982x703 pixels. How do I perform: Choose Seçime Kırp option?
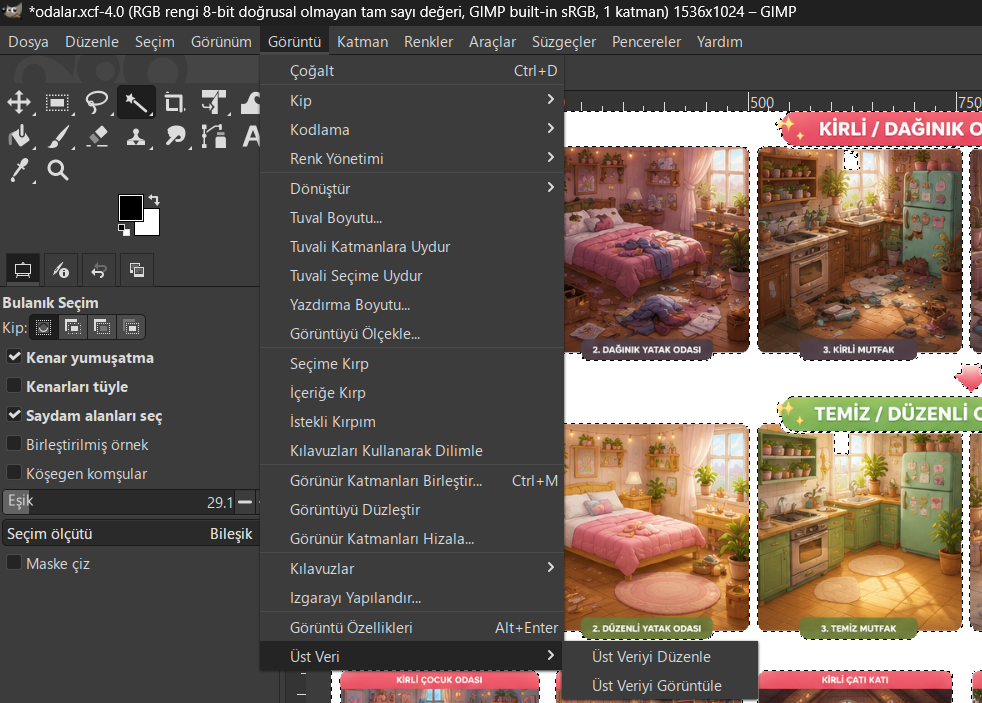pyautogui.click(x=411, y=363)
